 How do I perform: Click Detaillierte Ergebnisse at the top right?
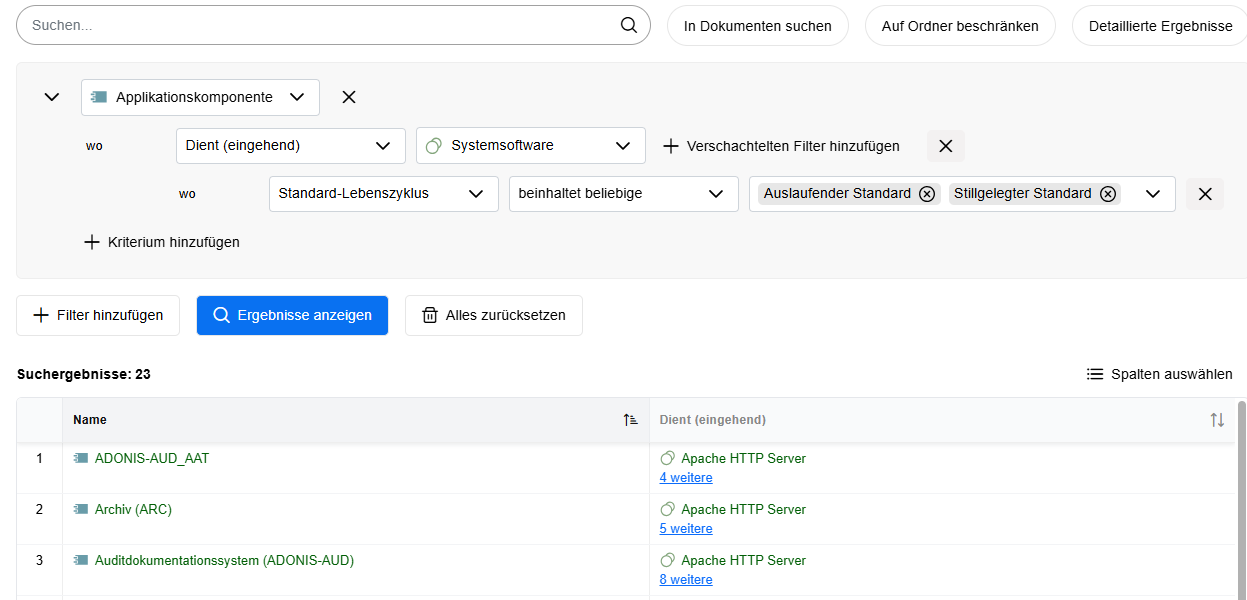[x=1160, y=25]
